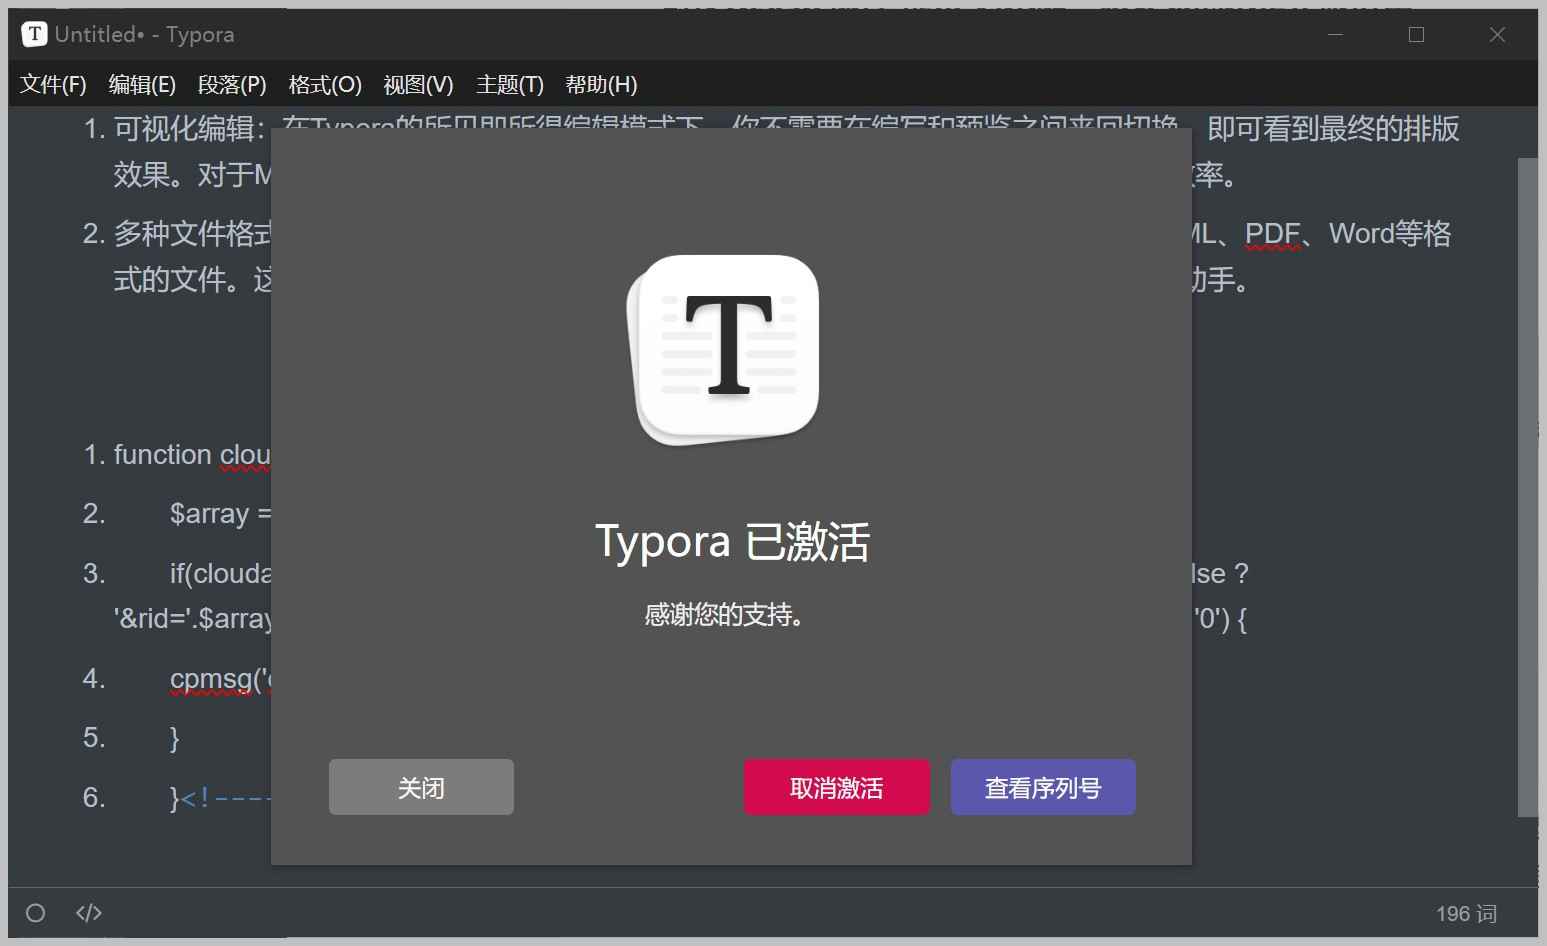
Task: Click the red 取消激活 button
Action: pyautogui.click(x=837, y=787)
